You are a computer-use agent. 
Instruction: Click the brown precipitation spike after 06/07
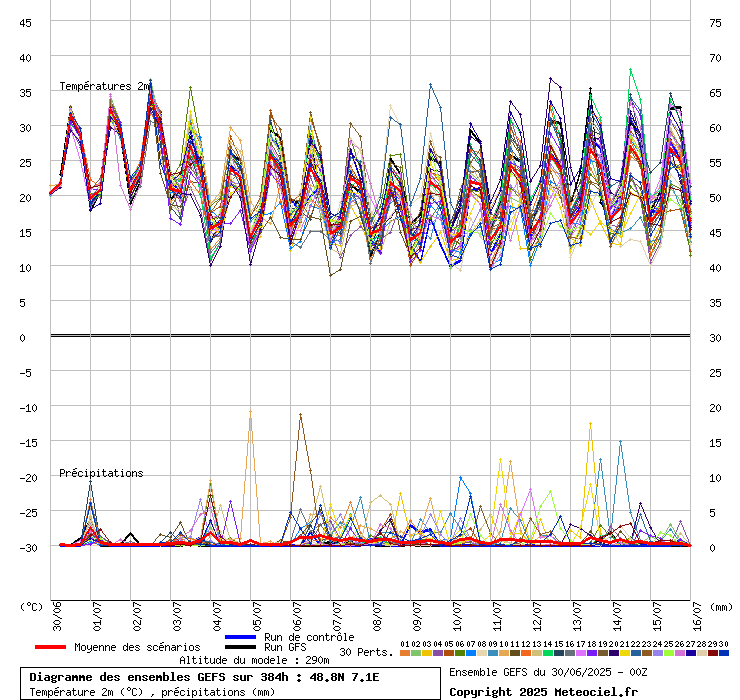[x=301, y=415]
